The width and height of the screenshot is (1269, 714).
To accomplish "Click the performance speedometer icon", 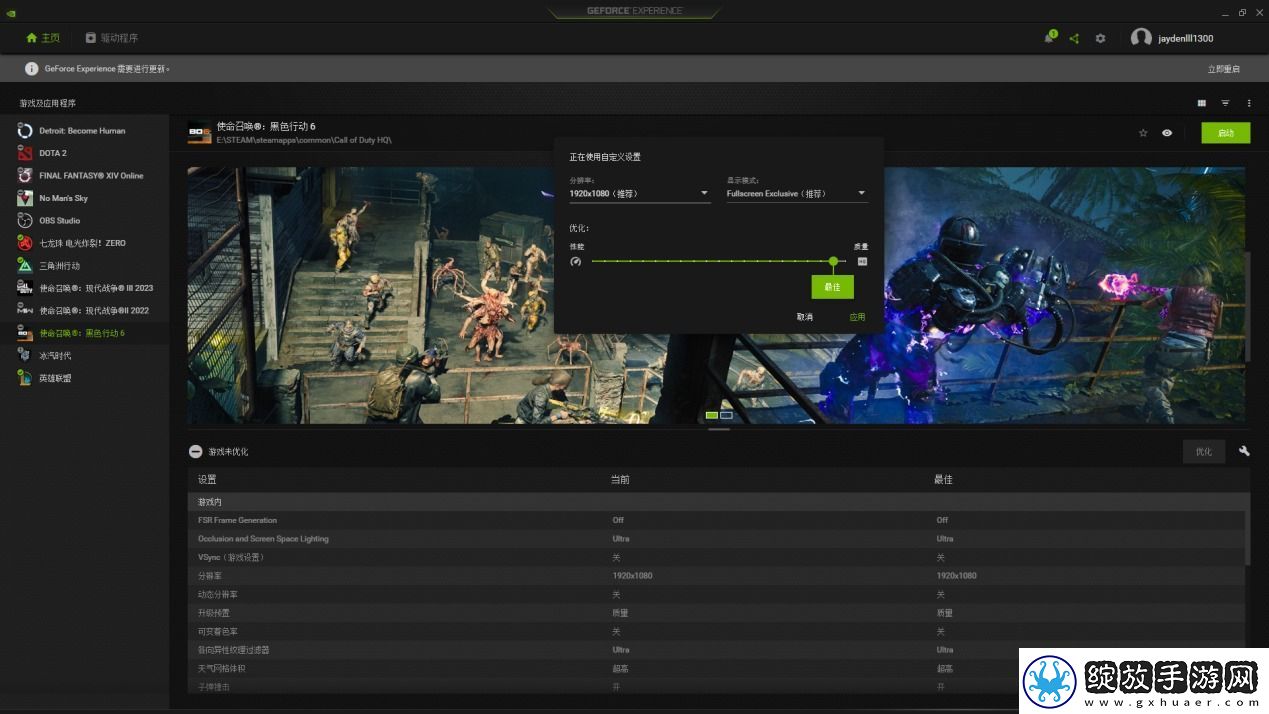I will click(x=576, y=262).
